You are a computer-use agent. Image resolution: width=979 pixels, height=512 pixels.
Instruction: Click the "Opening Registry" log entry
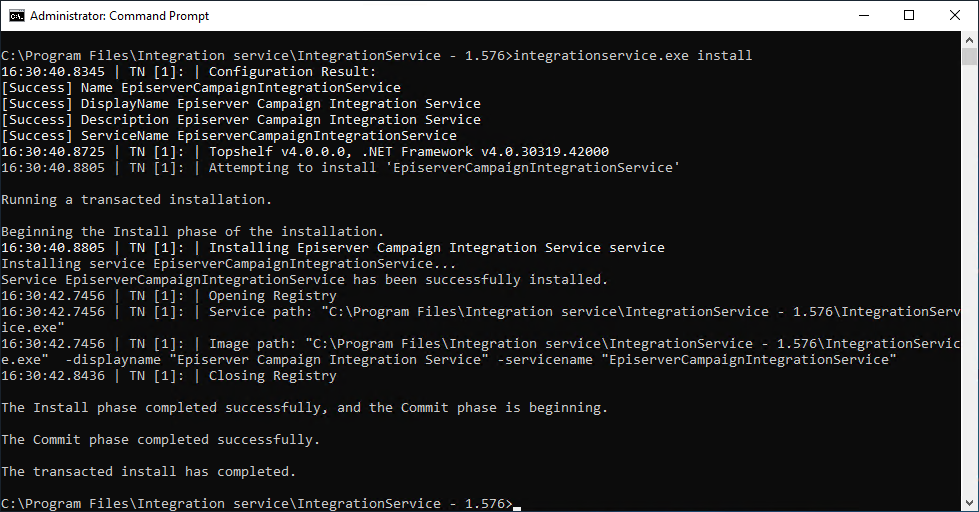tap(272, 296)
